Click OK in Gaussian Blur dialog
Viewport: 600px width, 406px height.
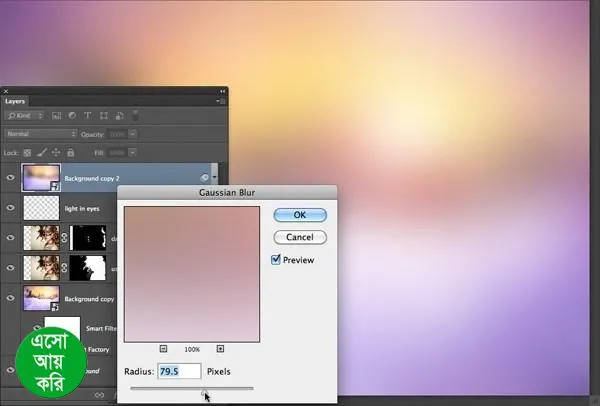pyautogui.click(x=299, y=215)
